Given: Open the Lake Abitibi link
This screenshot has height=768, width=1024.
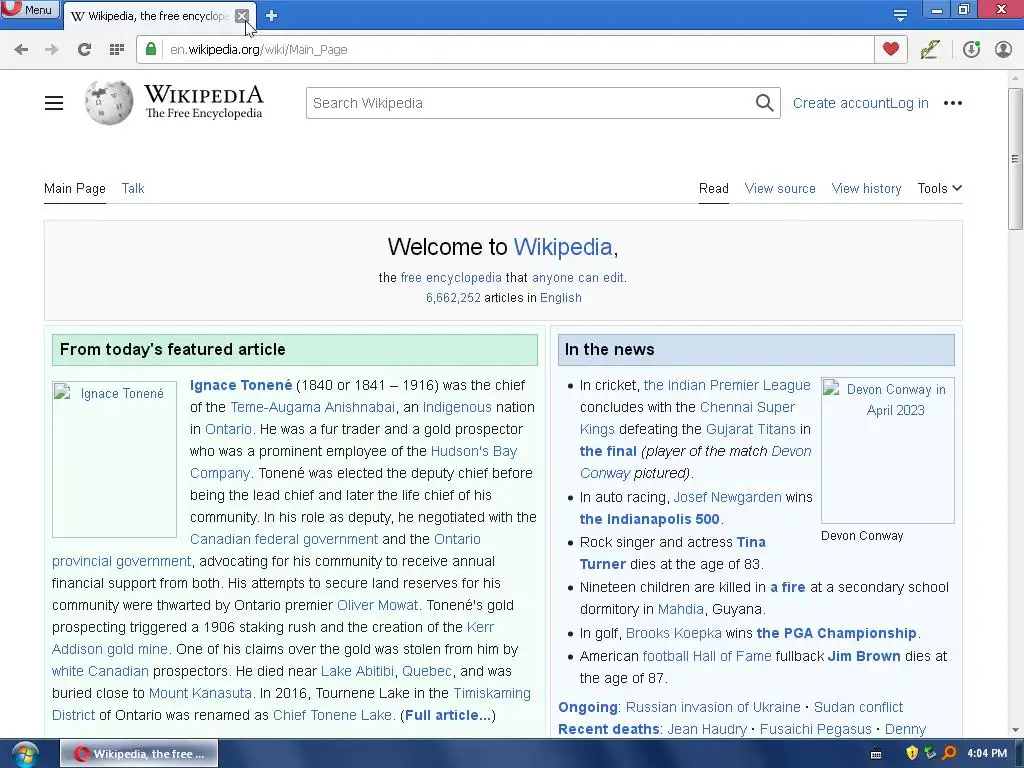Looking at the screenshot, I should tap(357, 671).
